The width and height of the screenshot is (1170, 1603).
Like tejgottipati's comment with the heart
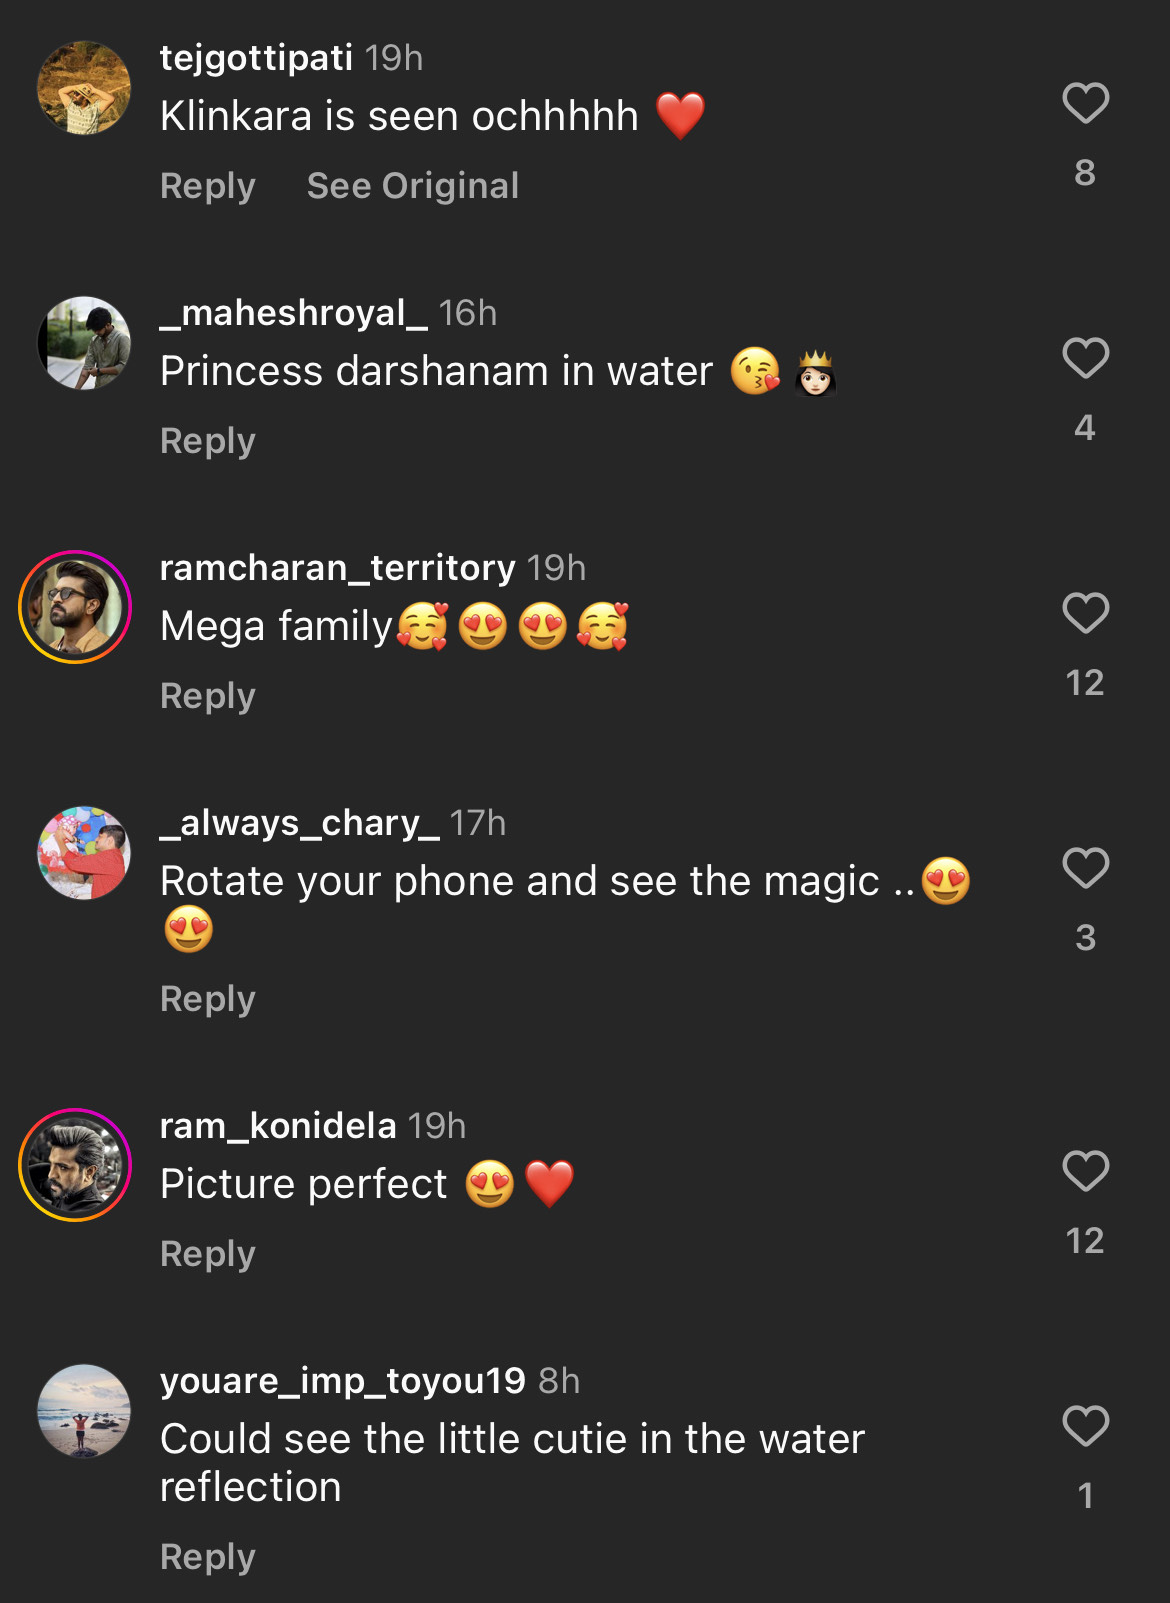point(1085,103)
